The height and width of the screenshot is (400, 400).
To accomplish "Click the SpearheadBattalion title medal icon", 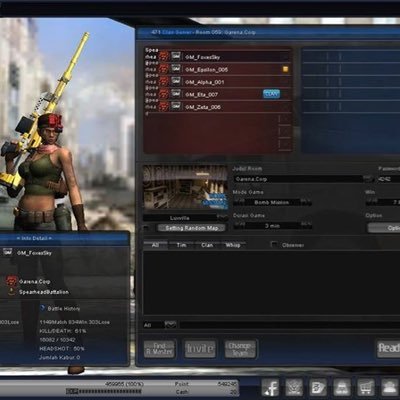I will coord(12,292).
